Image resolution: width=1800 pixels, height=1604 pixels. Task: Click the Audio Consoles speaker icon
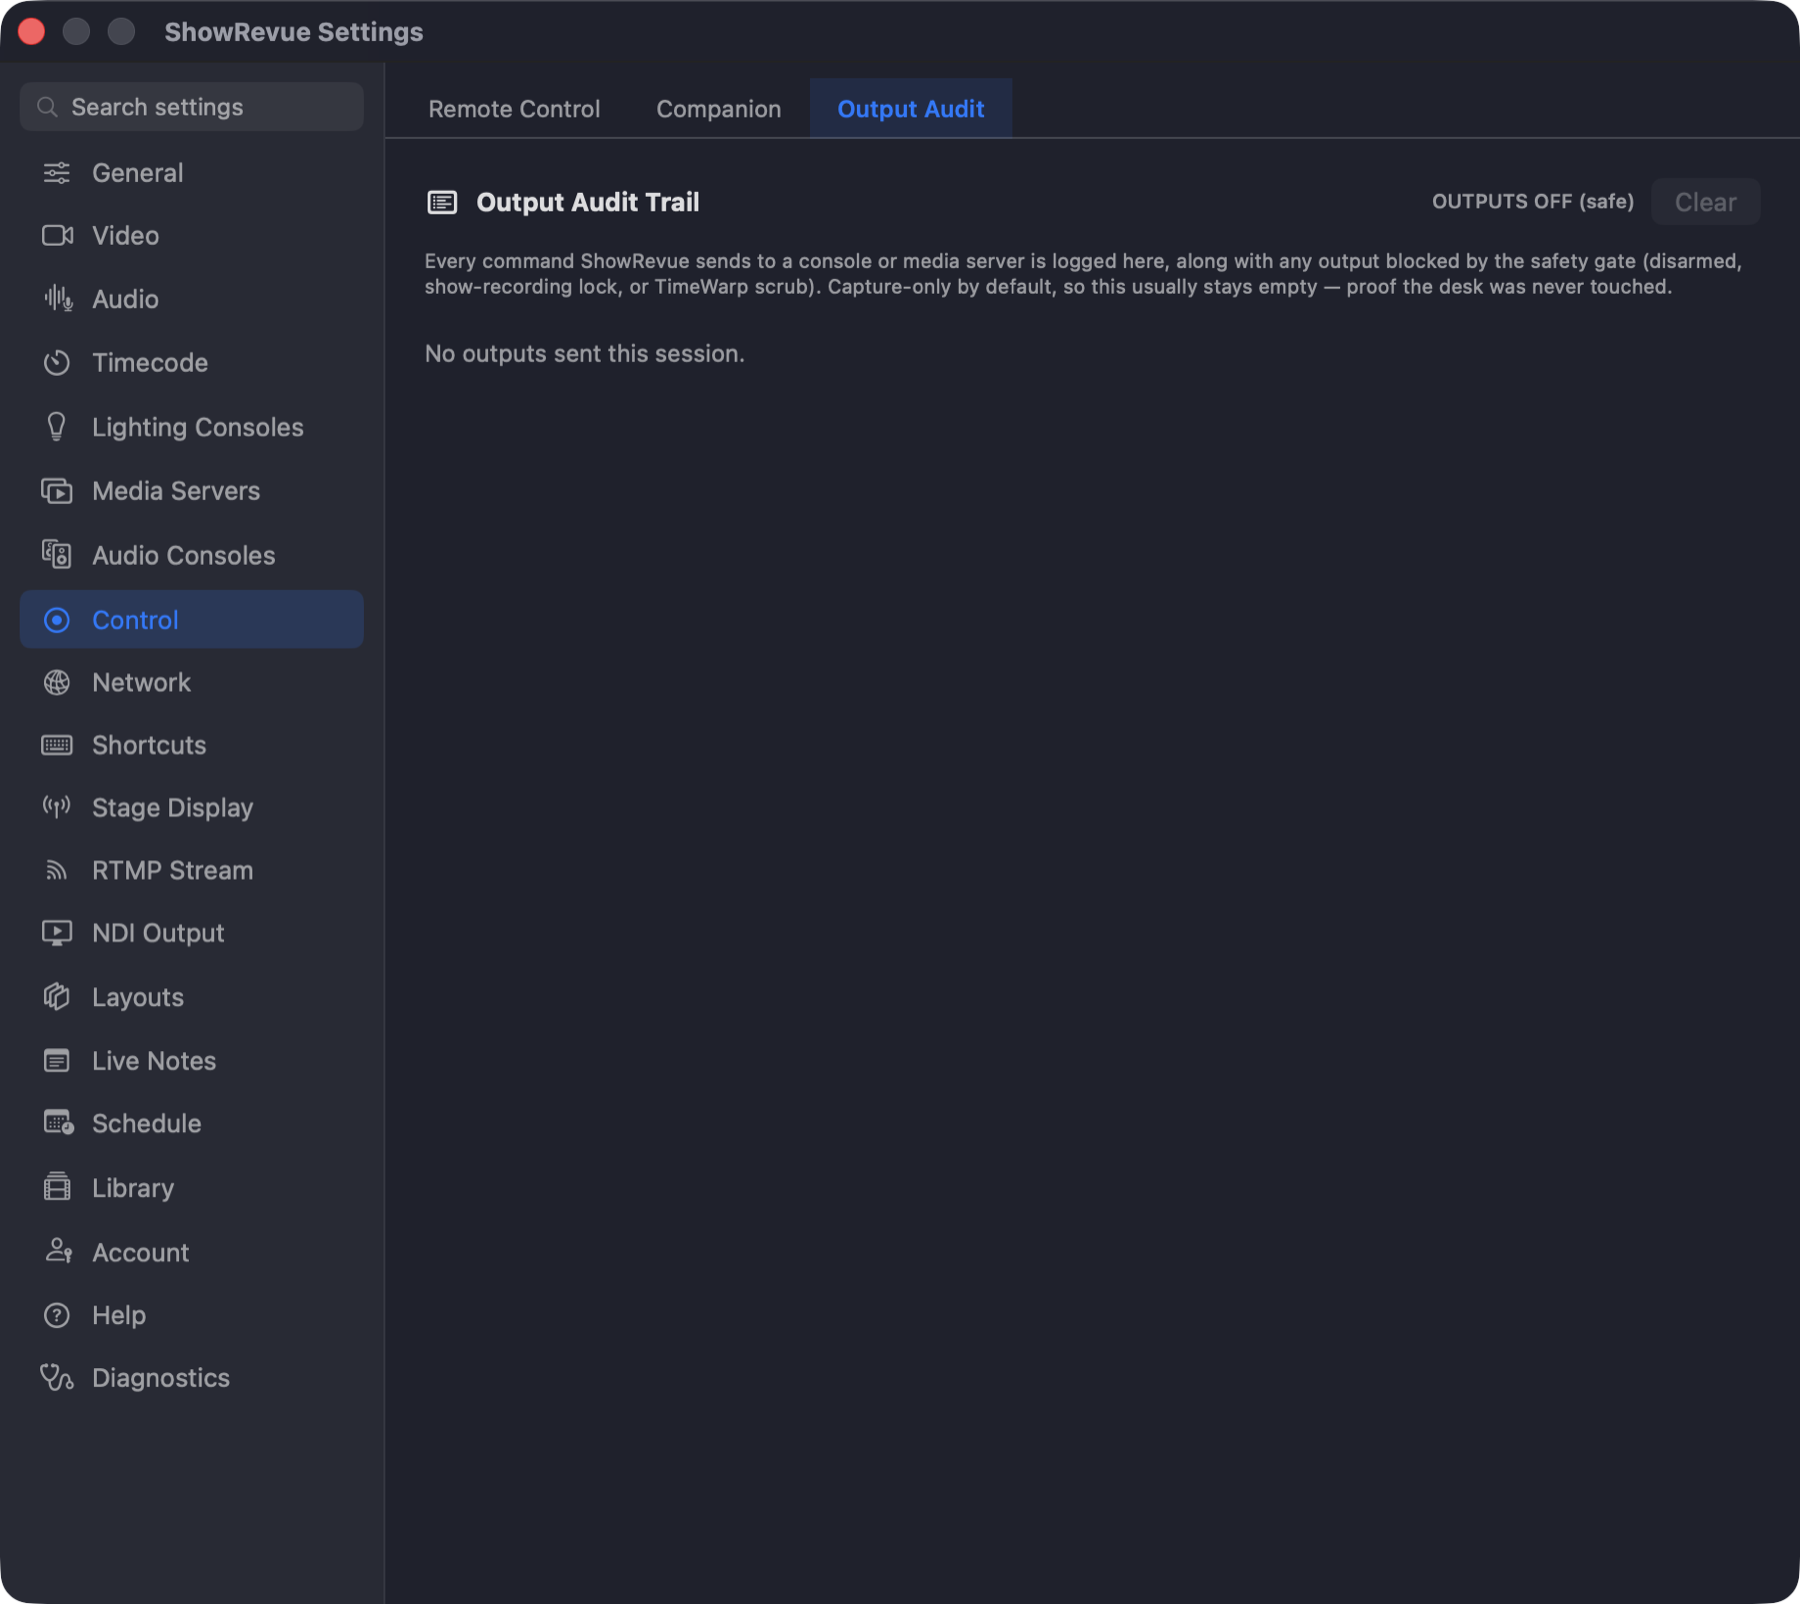tap(57, 555)
